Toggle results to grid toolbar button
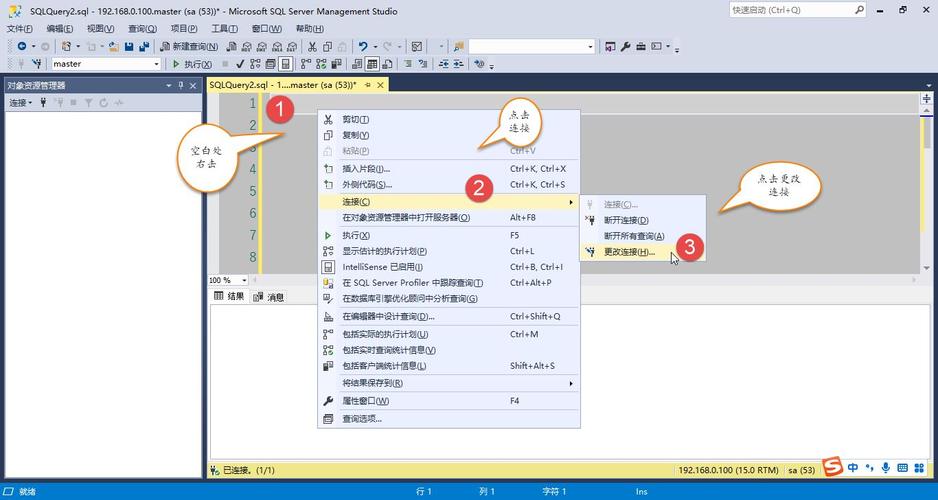The width and height of the screenshot is (938, 500). pyautogui.click(x=372, y=64)
